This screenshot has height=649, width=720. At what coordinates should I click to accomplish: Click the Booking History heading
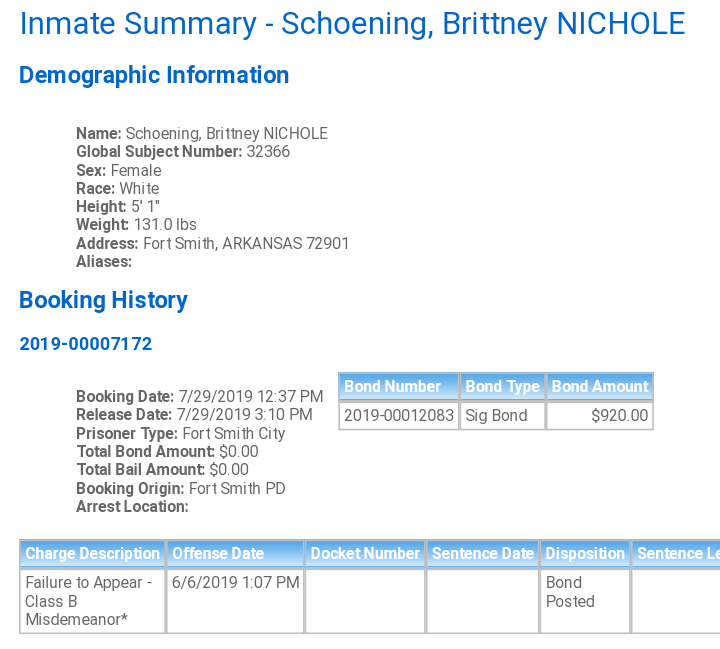click(103, 300)
